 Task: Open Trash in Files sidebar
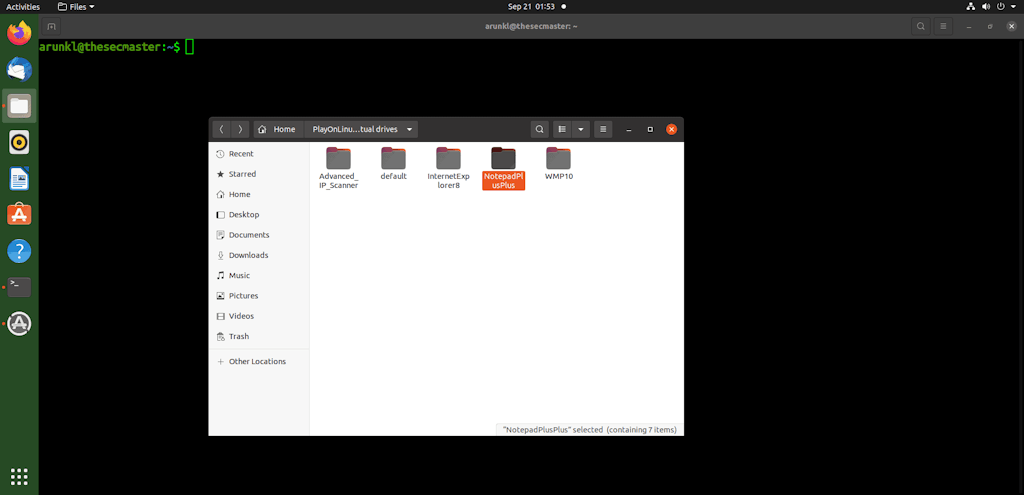tap(259, 336)
